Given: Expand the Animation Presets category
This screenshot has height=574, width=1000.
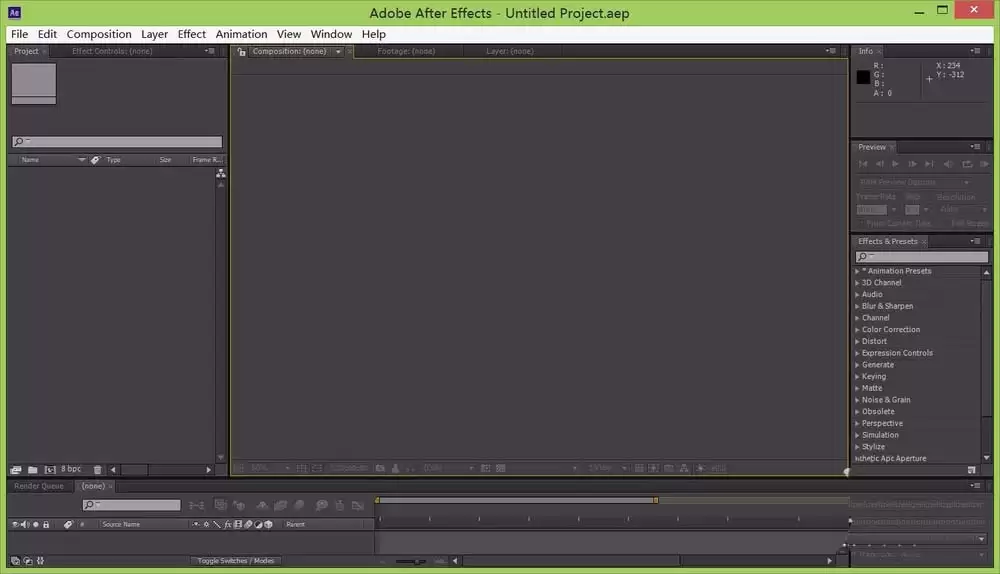Looking at the screenshot, I should coord(857,271).
